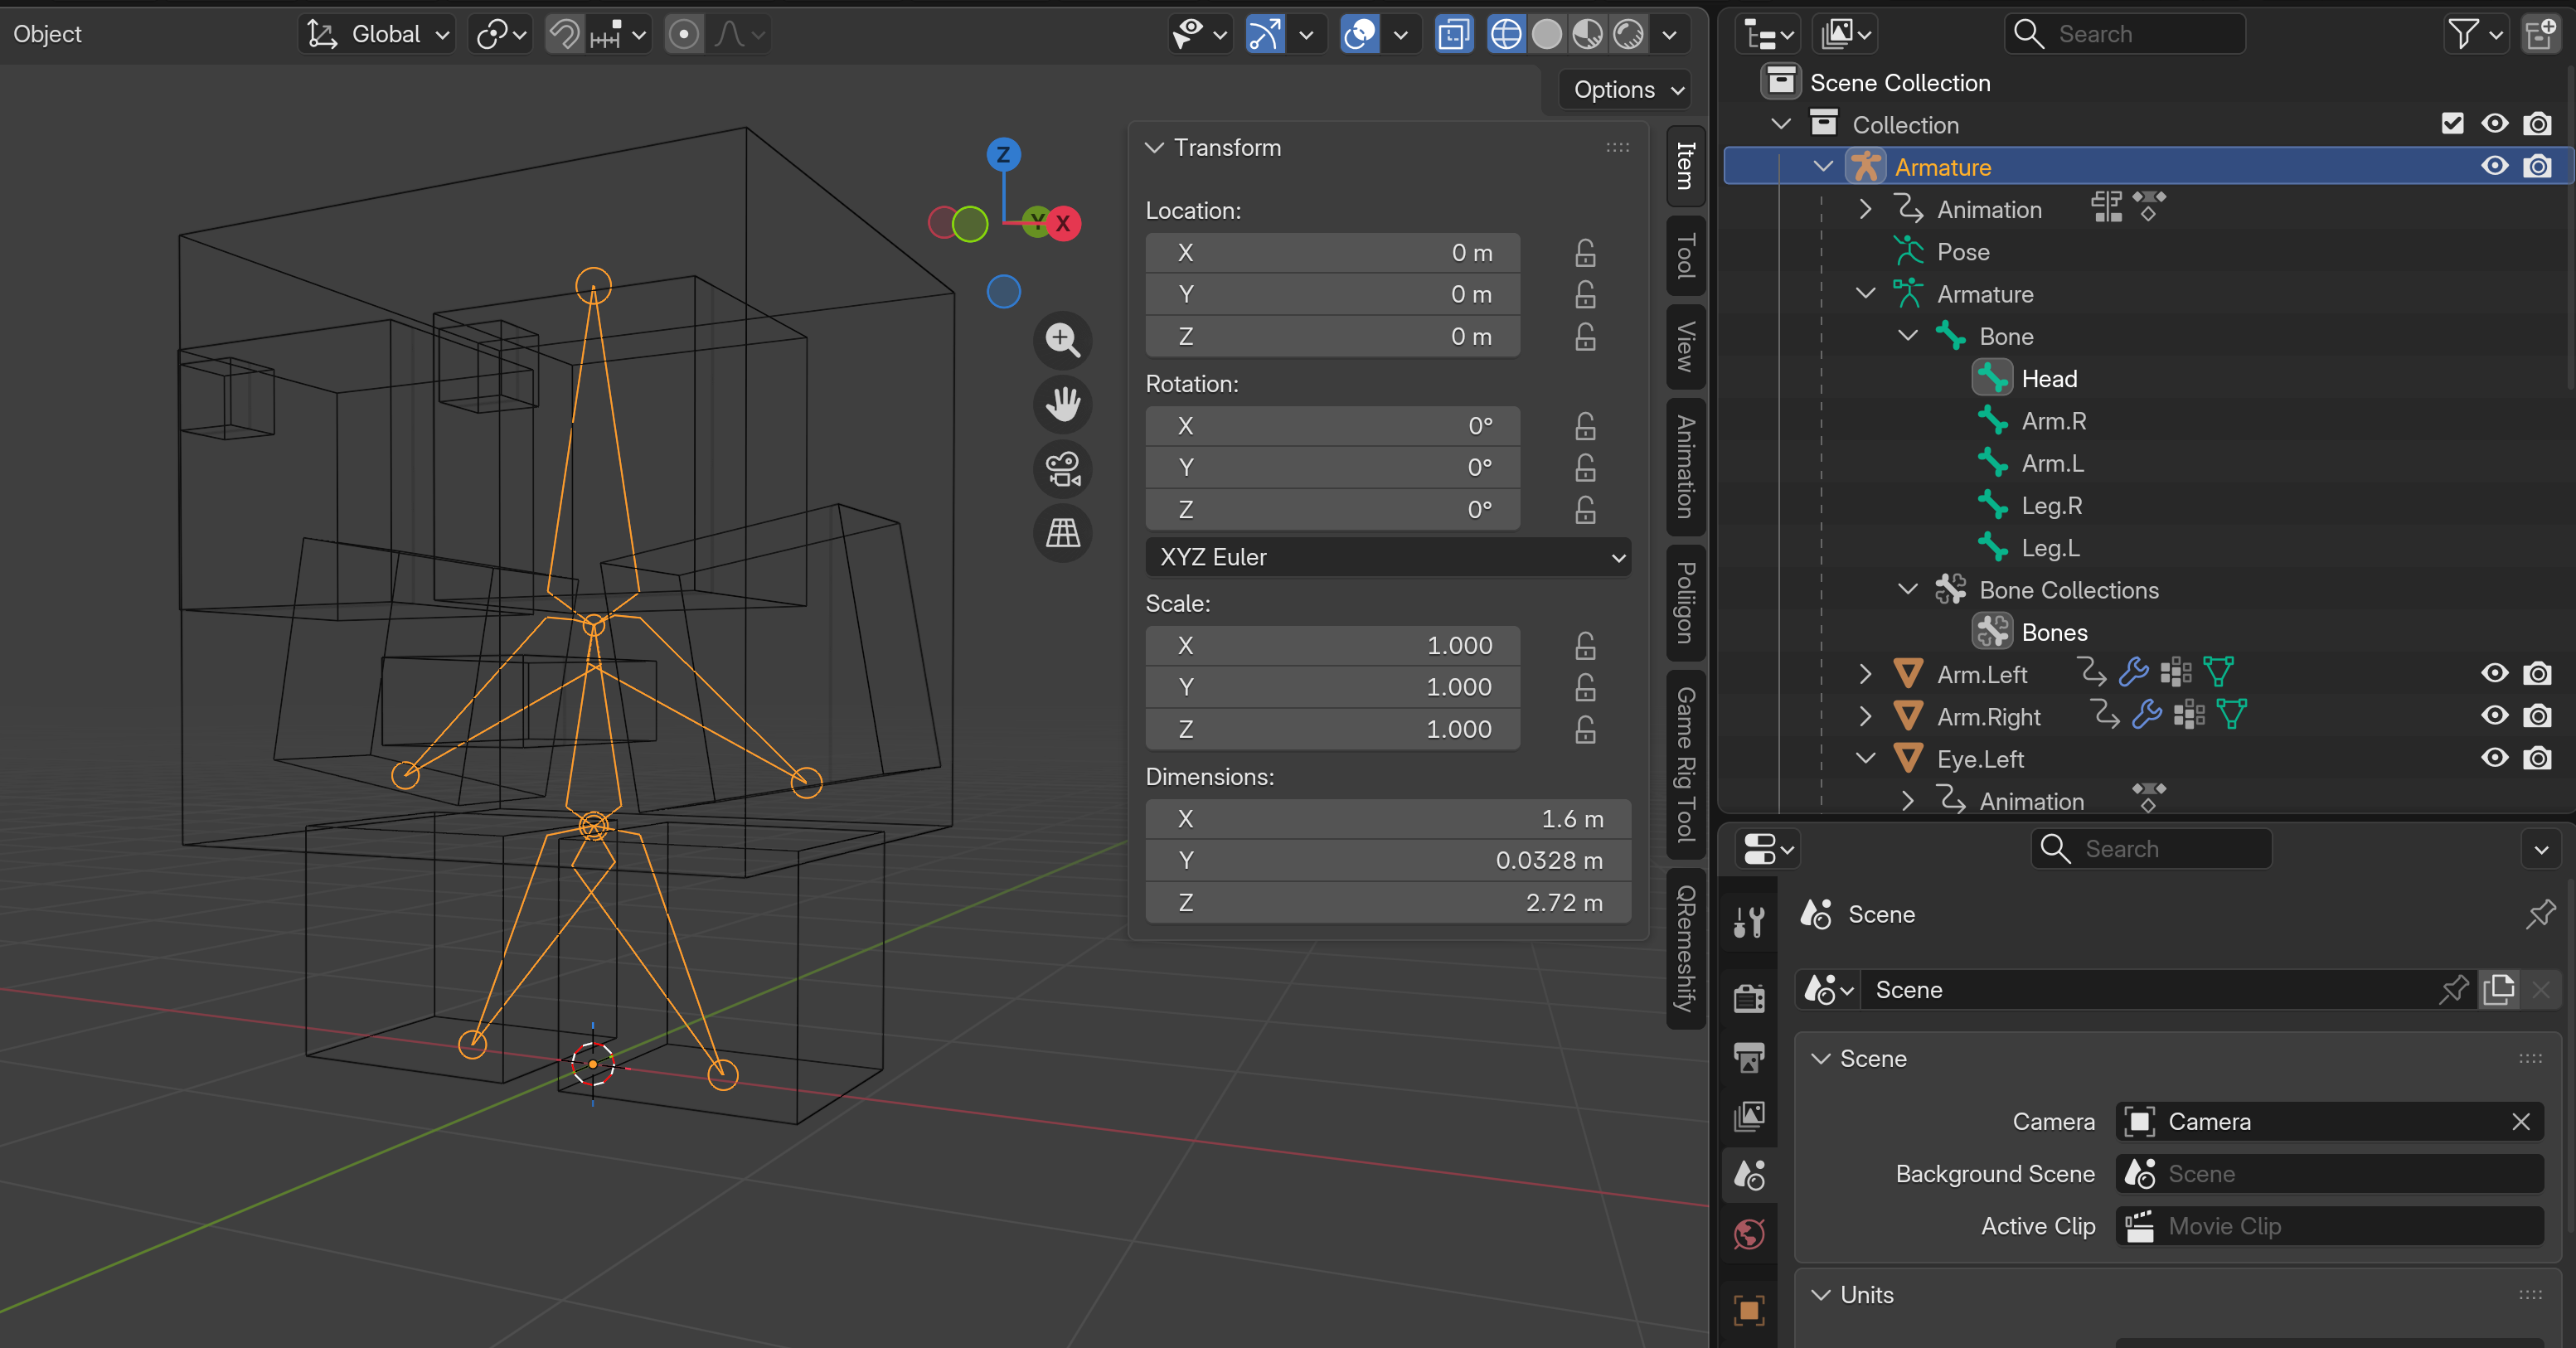Switch to the Tool sidebar tab
Viewport: 2576px width, 1348px height.
coord(1685,256)
